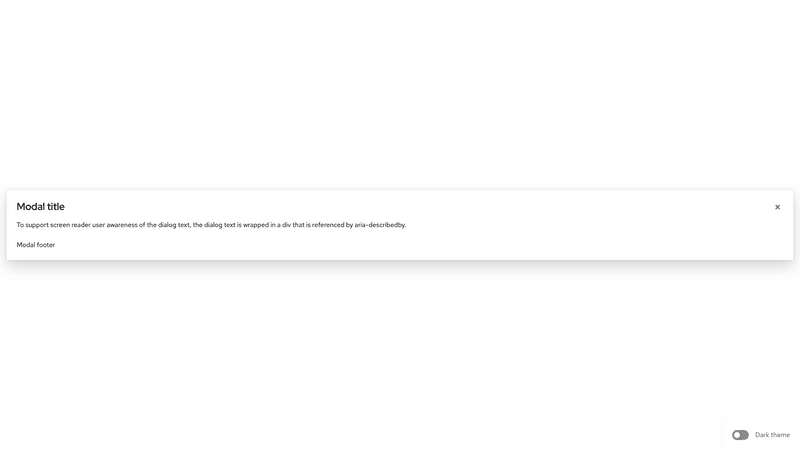The height and width of the screenshot is (450, 800).
Task: Click the word 'Dark' next to the toggle
Action: (762, 435)
